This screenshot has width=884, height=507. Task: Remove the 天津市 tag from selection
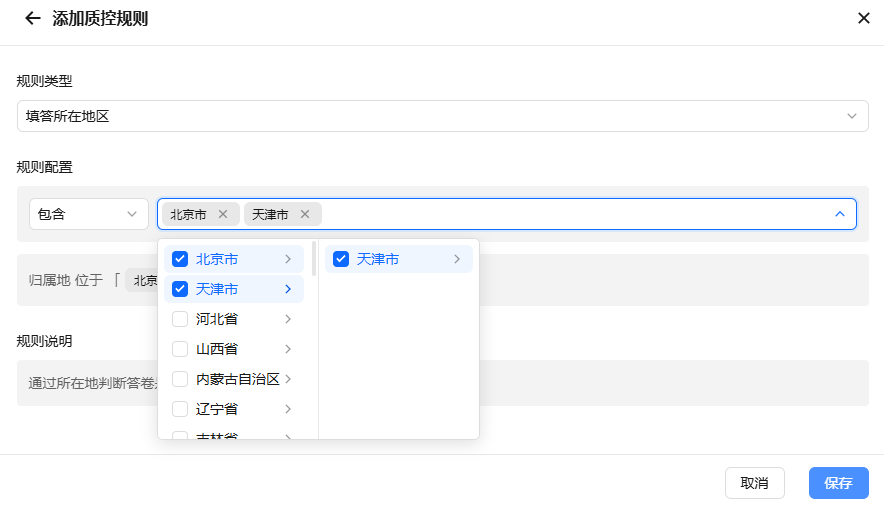point(304,214)
